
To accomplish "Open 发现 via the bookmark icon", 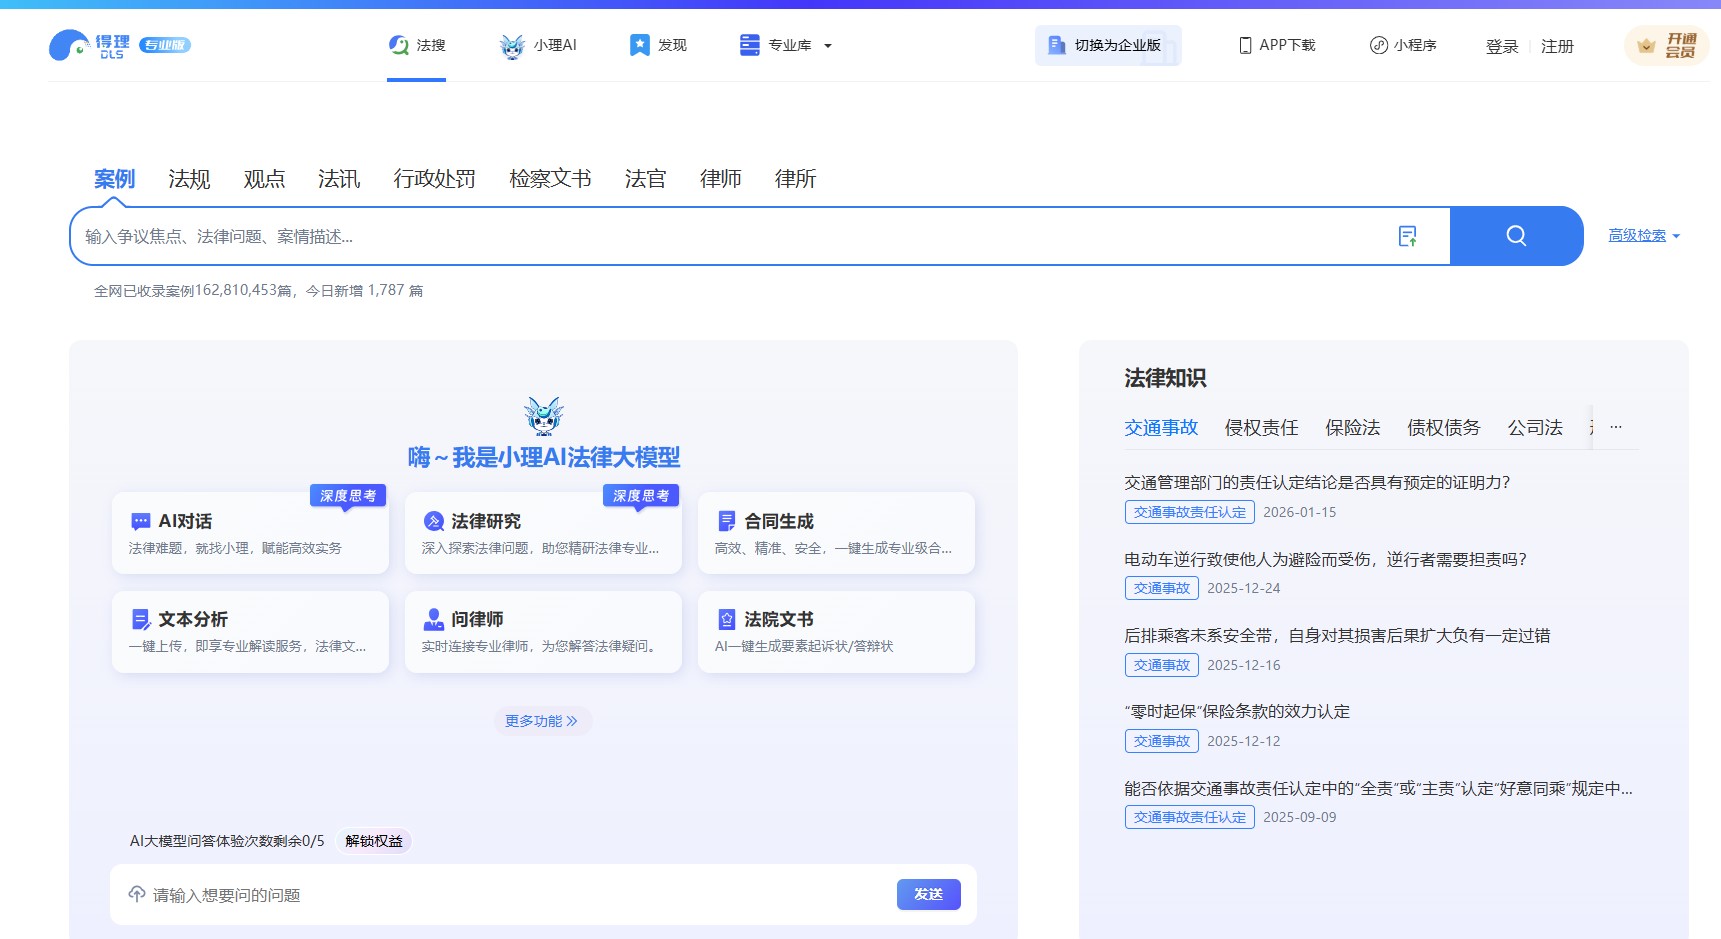I will (639, 44).
